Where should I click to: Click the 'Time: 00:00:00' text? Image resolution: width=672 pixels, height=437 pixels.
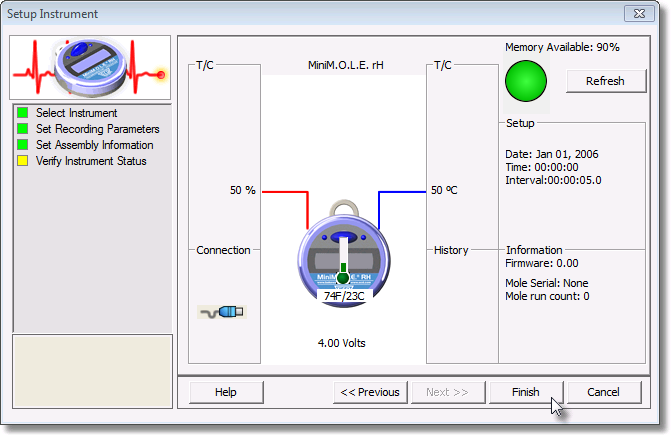(542, 167)
